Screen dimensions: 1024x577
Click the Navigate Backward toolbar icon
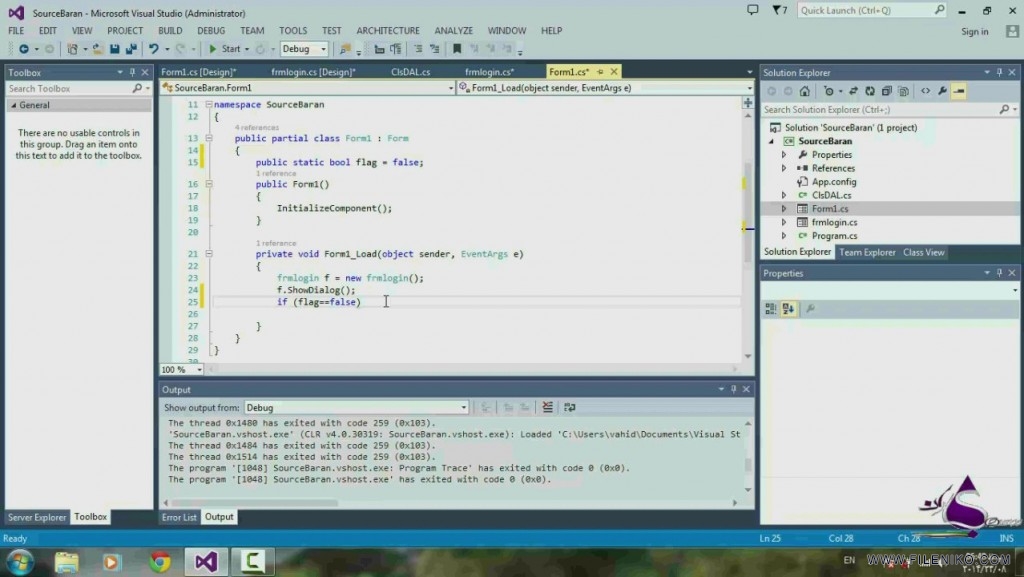pyautogui.click(x=24, y=49)
